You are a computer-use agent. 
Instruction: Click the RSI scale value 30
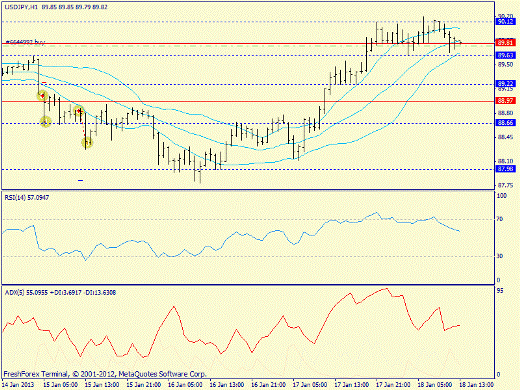(x=500, y=256)
